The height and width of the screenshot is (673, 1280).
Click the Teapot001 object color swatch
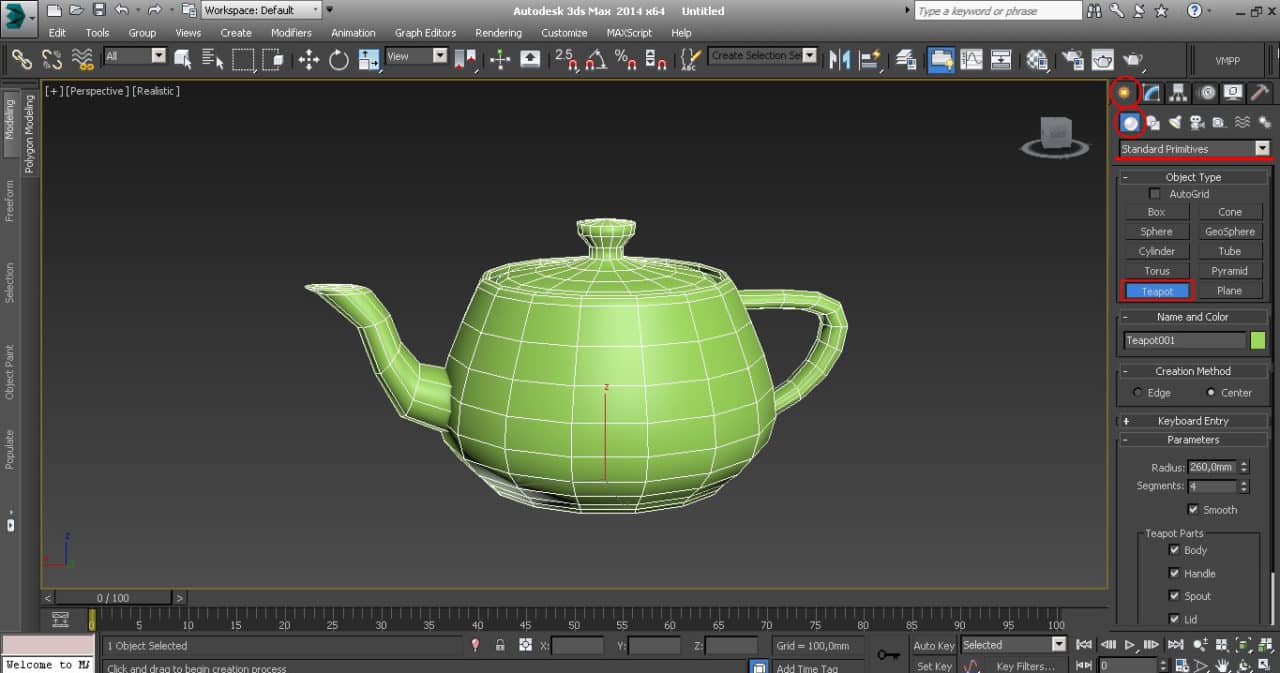[x=1257, y=340]
